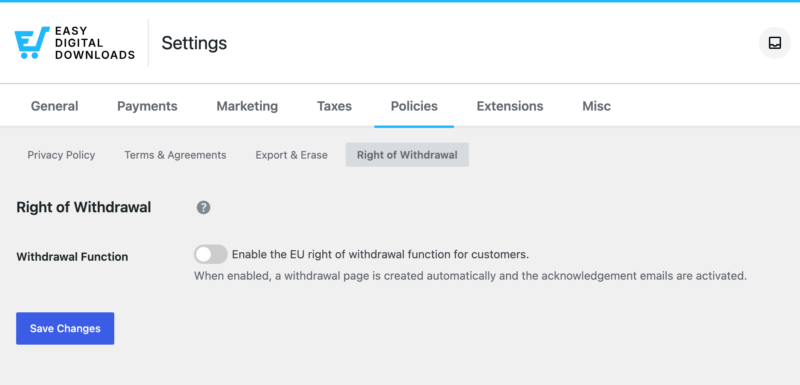Go to the Marketing tab
Viewport: 800px width, 385px height.
pos(247,106)
